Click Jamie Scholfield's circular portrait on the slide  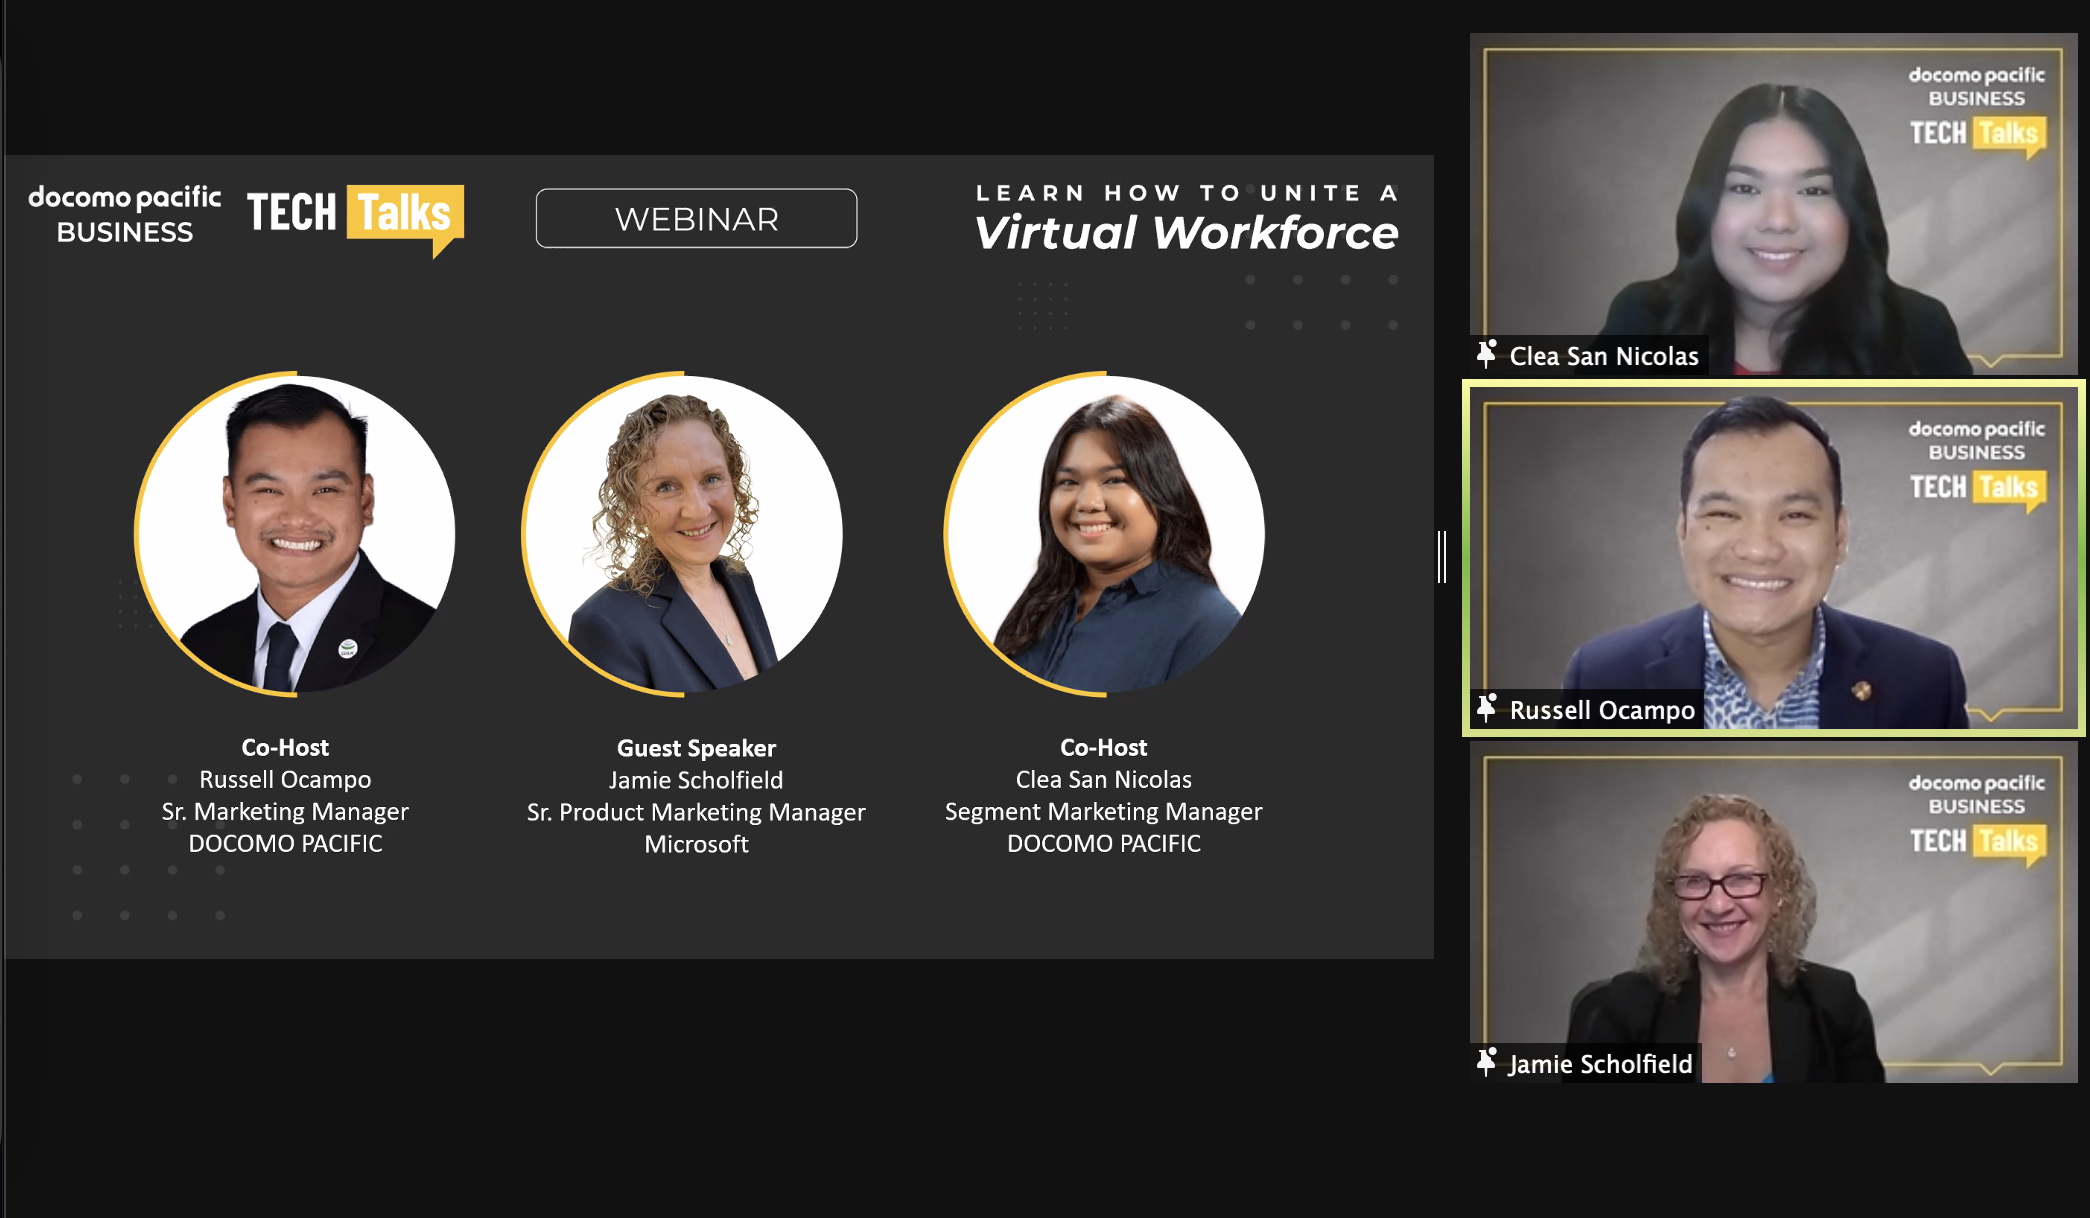682,534
